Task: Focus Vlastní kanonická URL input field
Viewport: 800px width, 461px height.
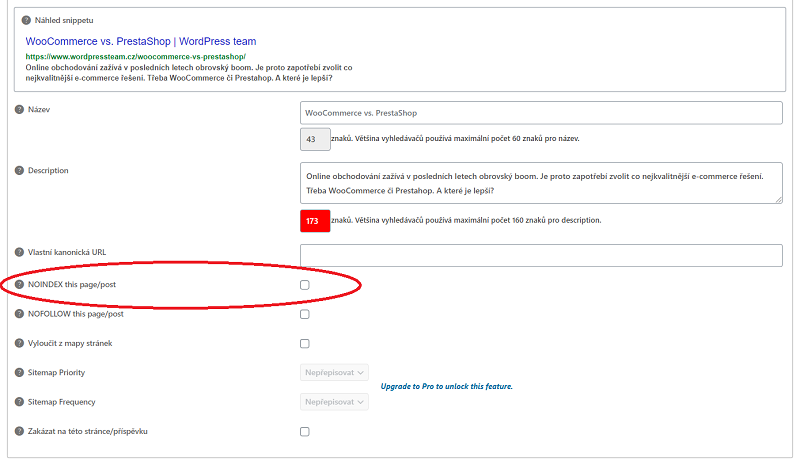Action: (541, 255)
